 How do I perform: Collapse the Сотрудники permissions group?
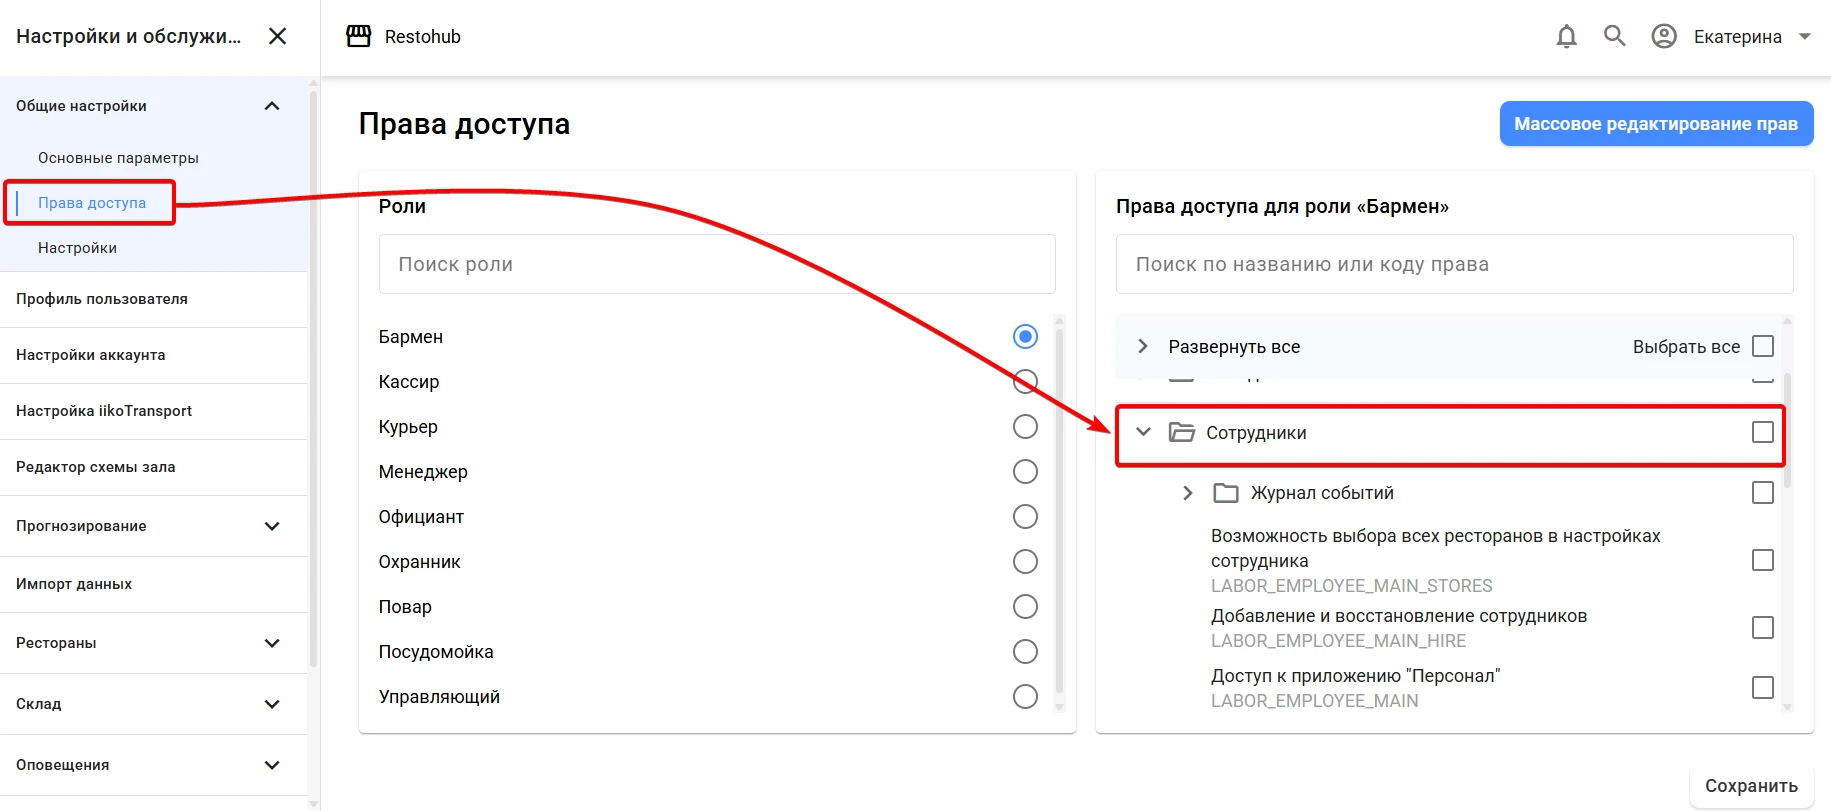[1144, 432]
